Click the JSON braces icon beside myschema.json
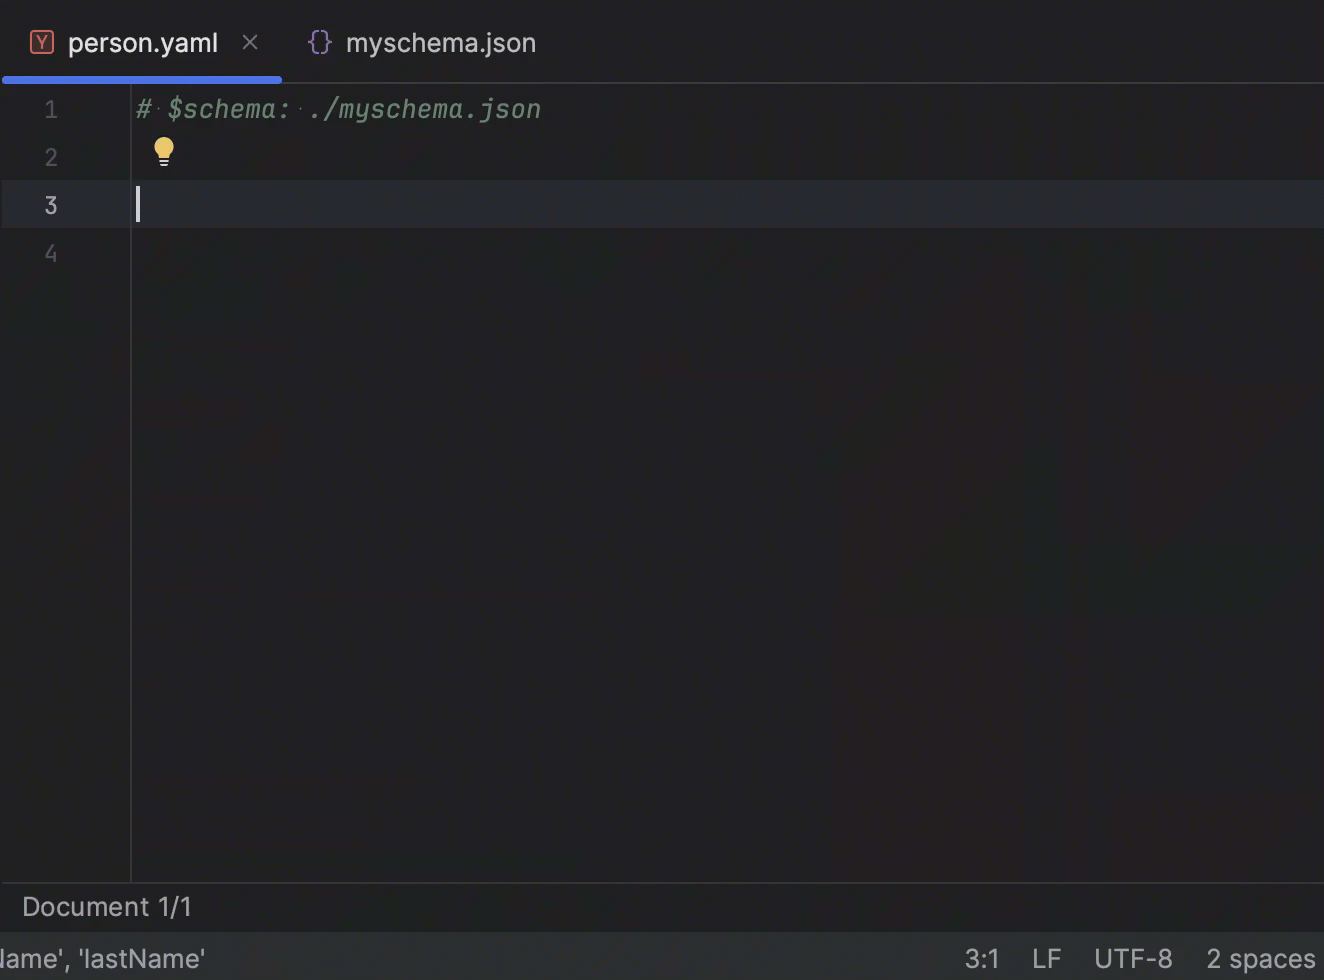The height and width of the screenshot is (980, 1324). (x=319, y=42)
